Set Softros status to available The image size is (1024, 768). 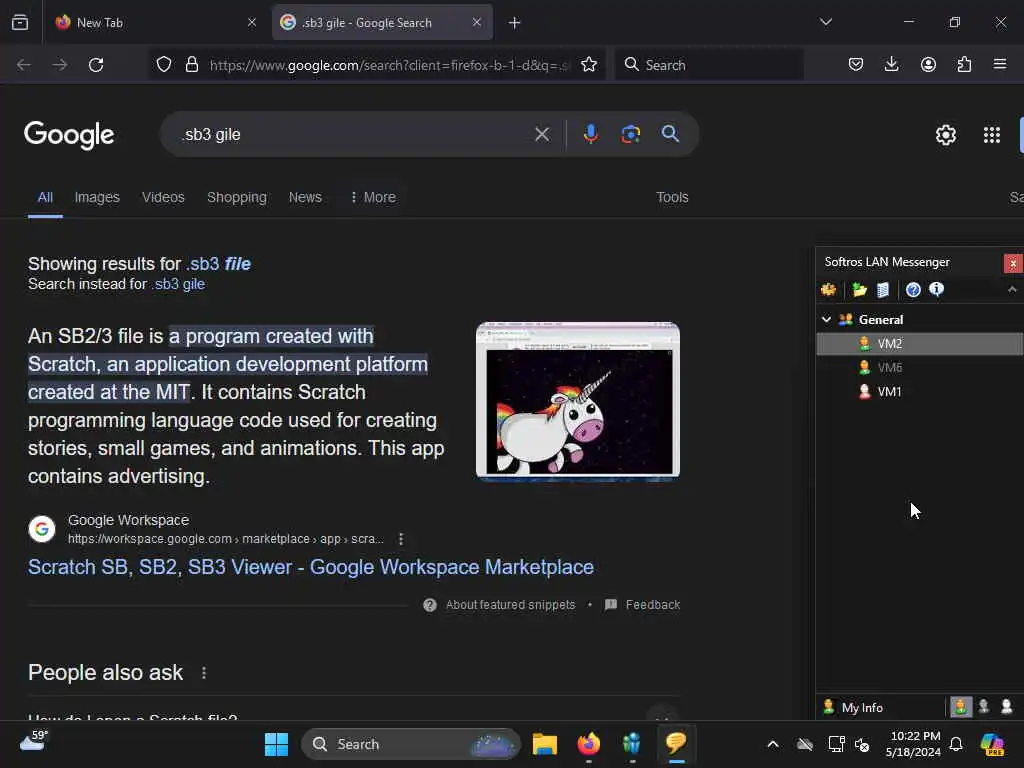tap(960, 707)
